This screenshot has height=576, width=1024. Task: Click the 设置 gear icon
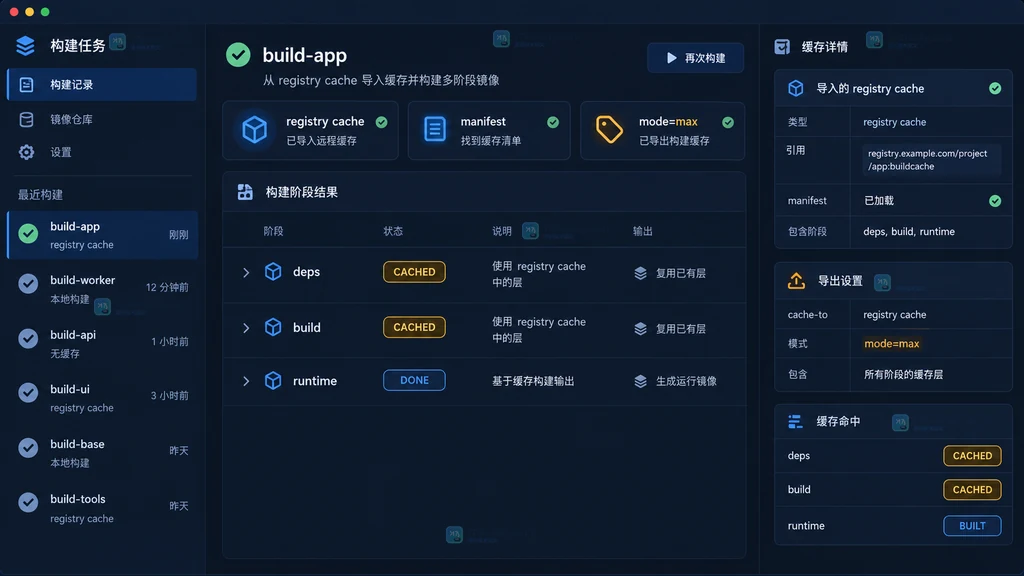[26, 152]
